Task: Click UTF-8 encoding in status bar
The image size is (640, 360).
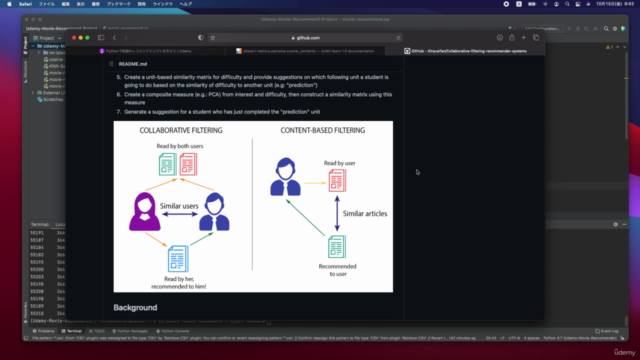Action: pyautogui.click(x=514, y=338)
